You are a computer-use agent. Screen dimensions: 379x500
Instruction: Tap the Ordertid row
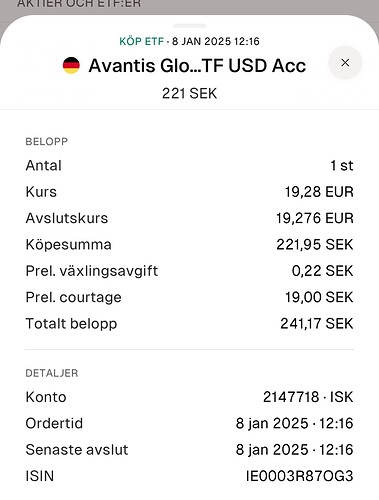[x=189, y=423]
